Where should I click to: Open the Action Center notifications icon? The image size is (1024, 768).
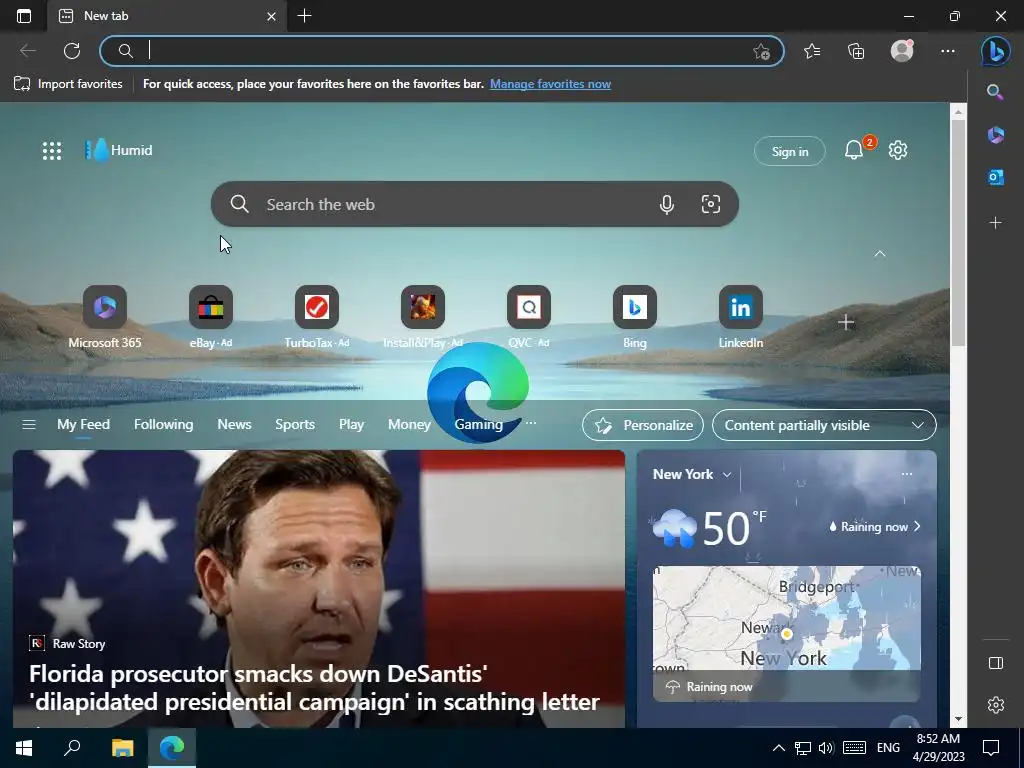(991, 748)
